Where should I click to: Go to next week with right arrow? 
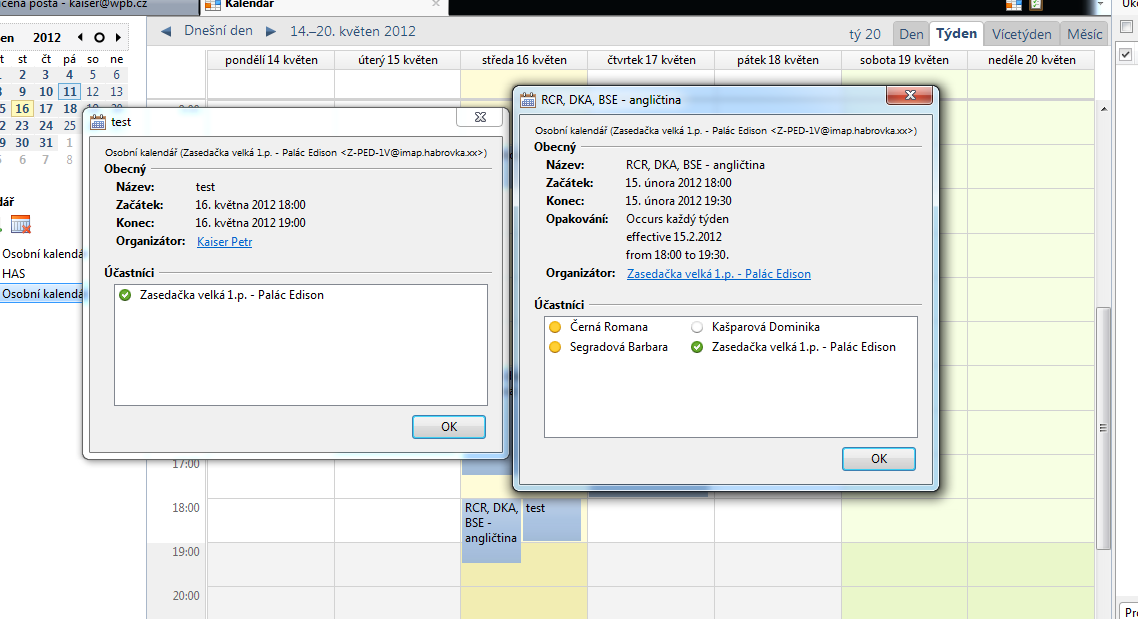click(271, 32)
